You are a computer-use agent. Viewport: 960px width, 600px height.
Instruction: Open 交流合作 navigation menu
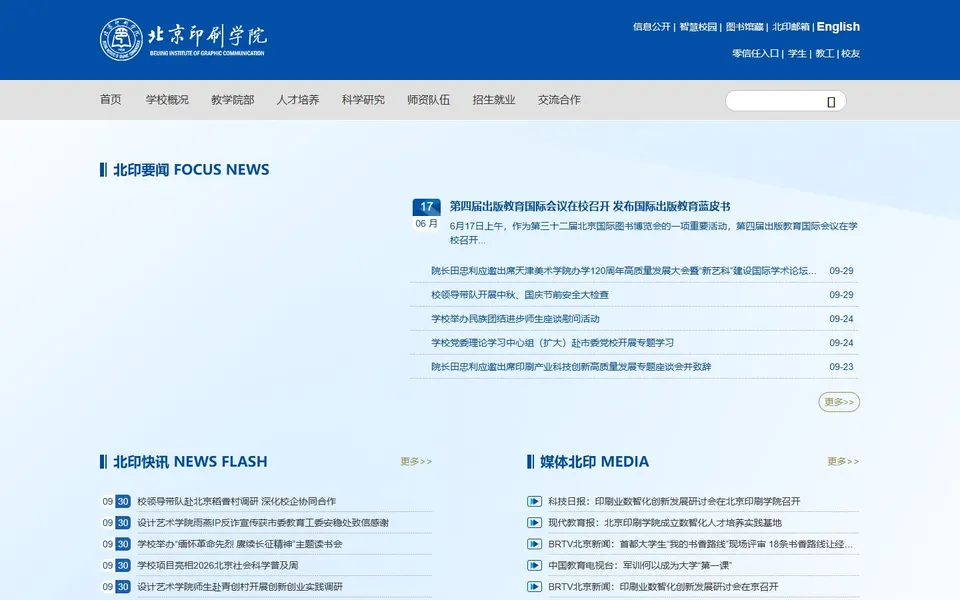click(x=559, y=99)
